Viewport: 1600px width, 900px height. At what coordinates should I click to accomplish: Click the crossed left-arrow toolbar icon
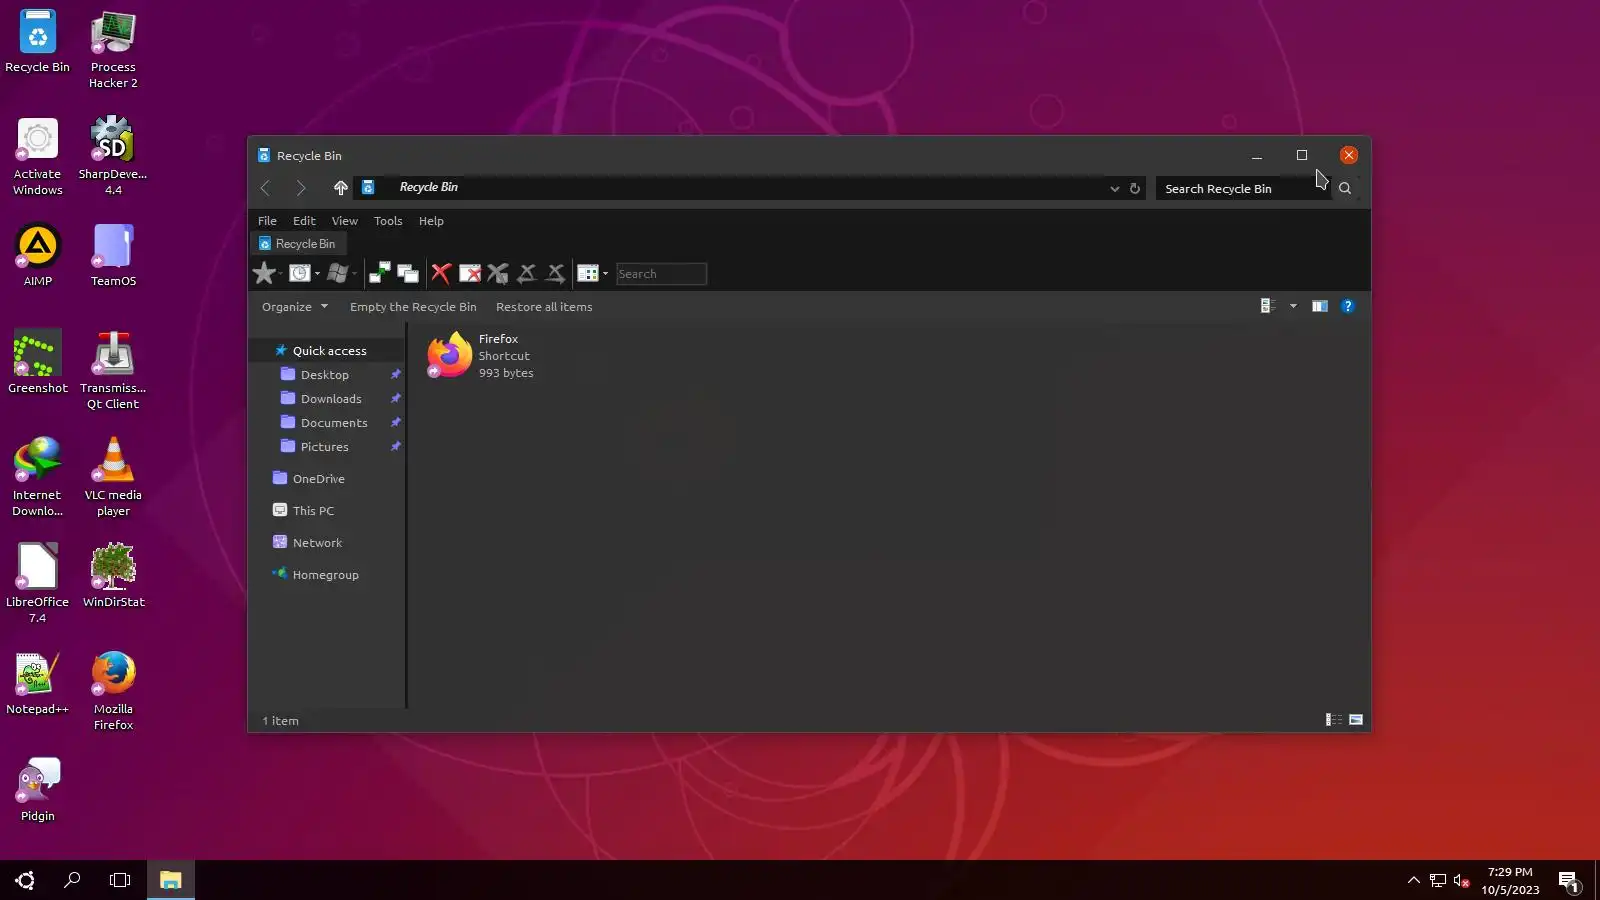click(527, 273)
